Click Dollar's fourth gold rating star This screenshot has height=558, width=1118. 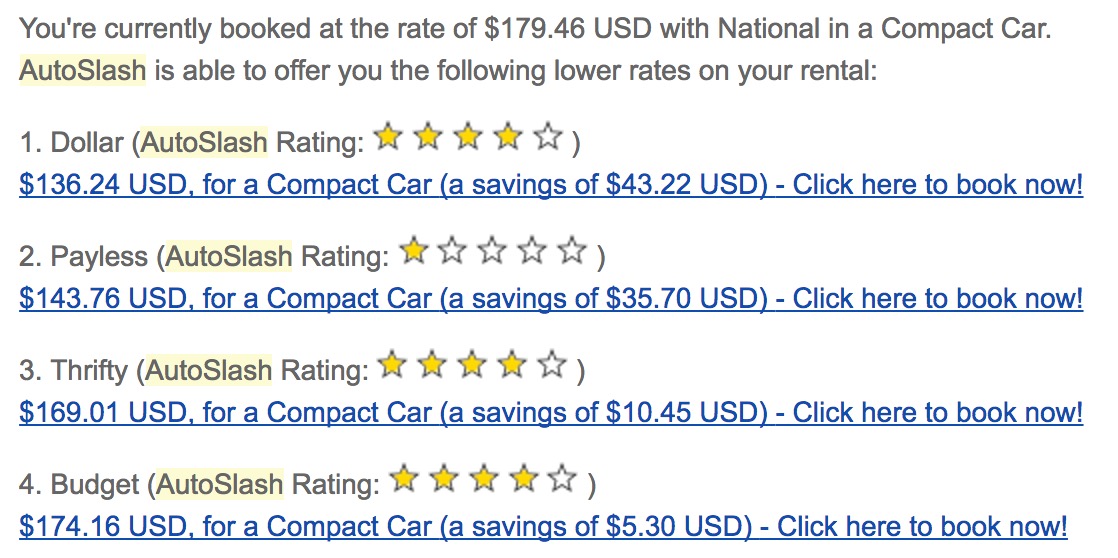(508, 138)
